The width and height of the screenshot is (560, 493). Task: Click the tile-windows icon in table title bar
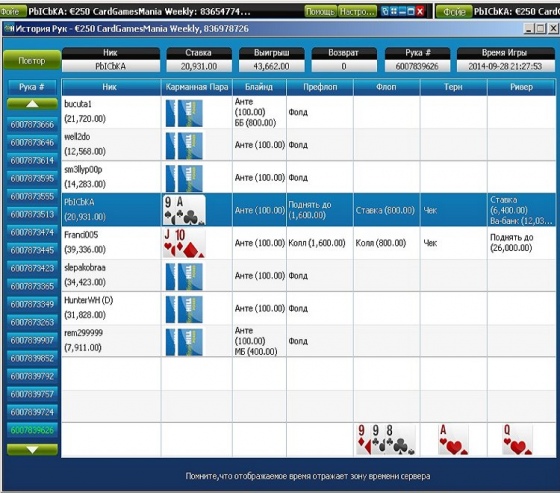[394, 11]
